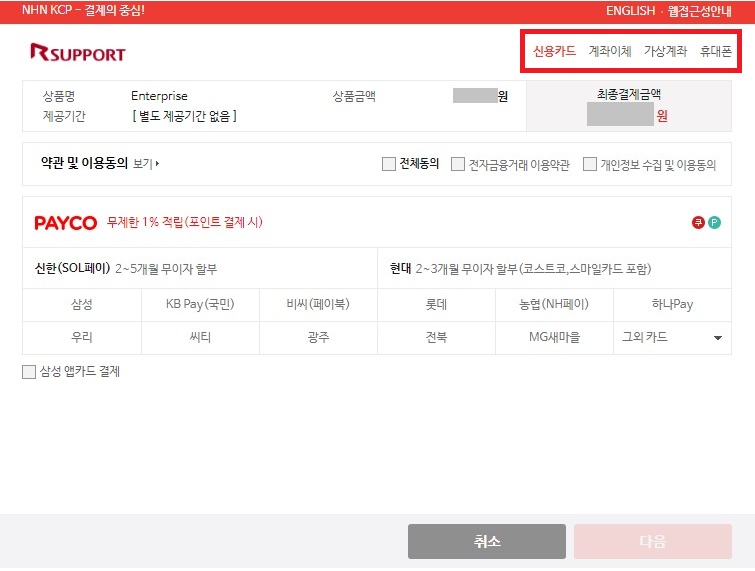The image size is (755, 571).
Task: Check 전자금융거래 이용약관 checkbox
Action: [458, 164]
